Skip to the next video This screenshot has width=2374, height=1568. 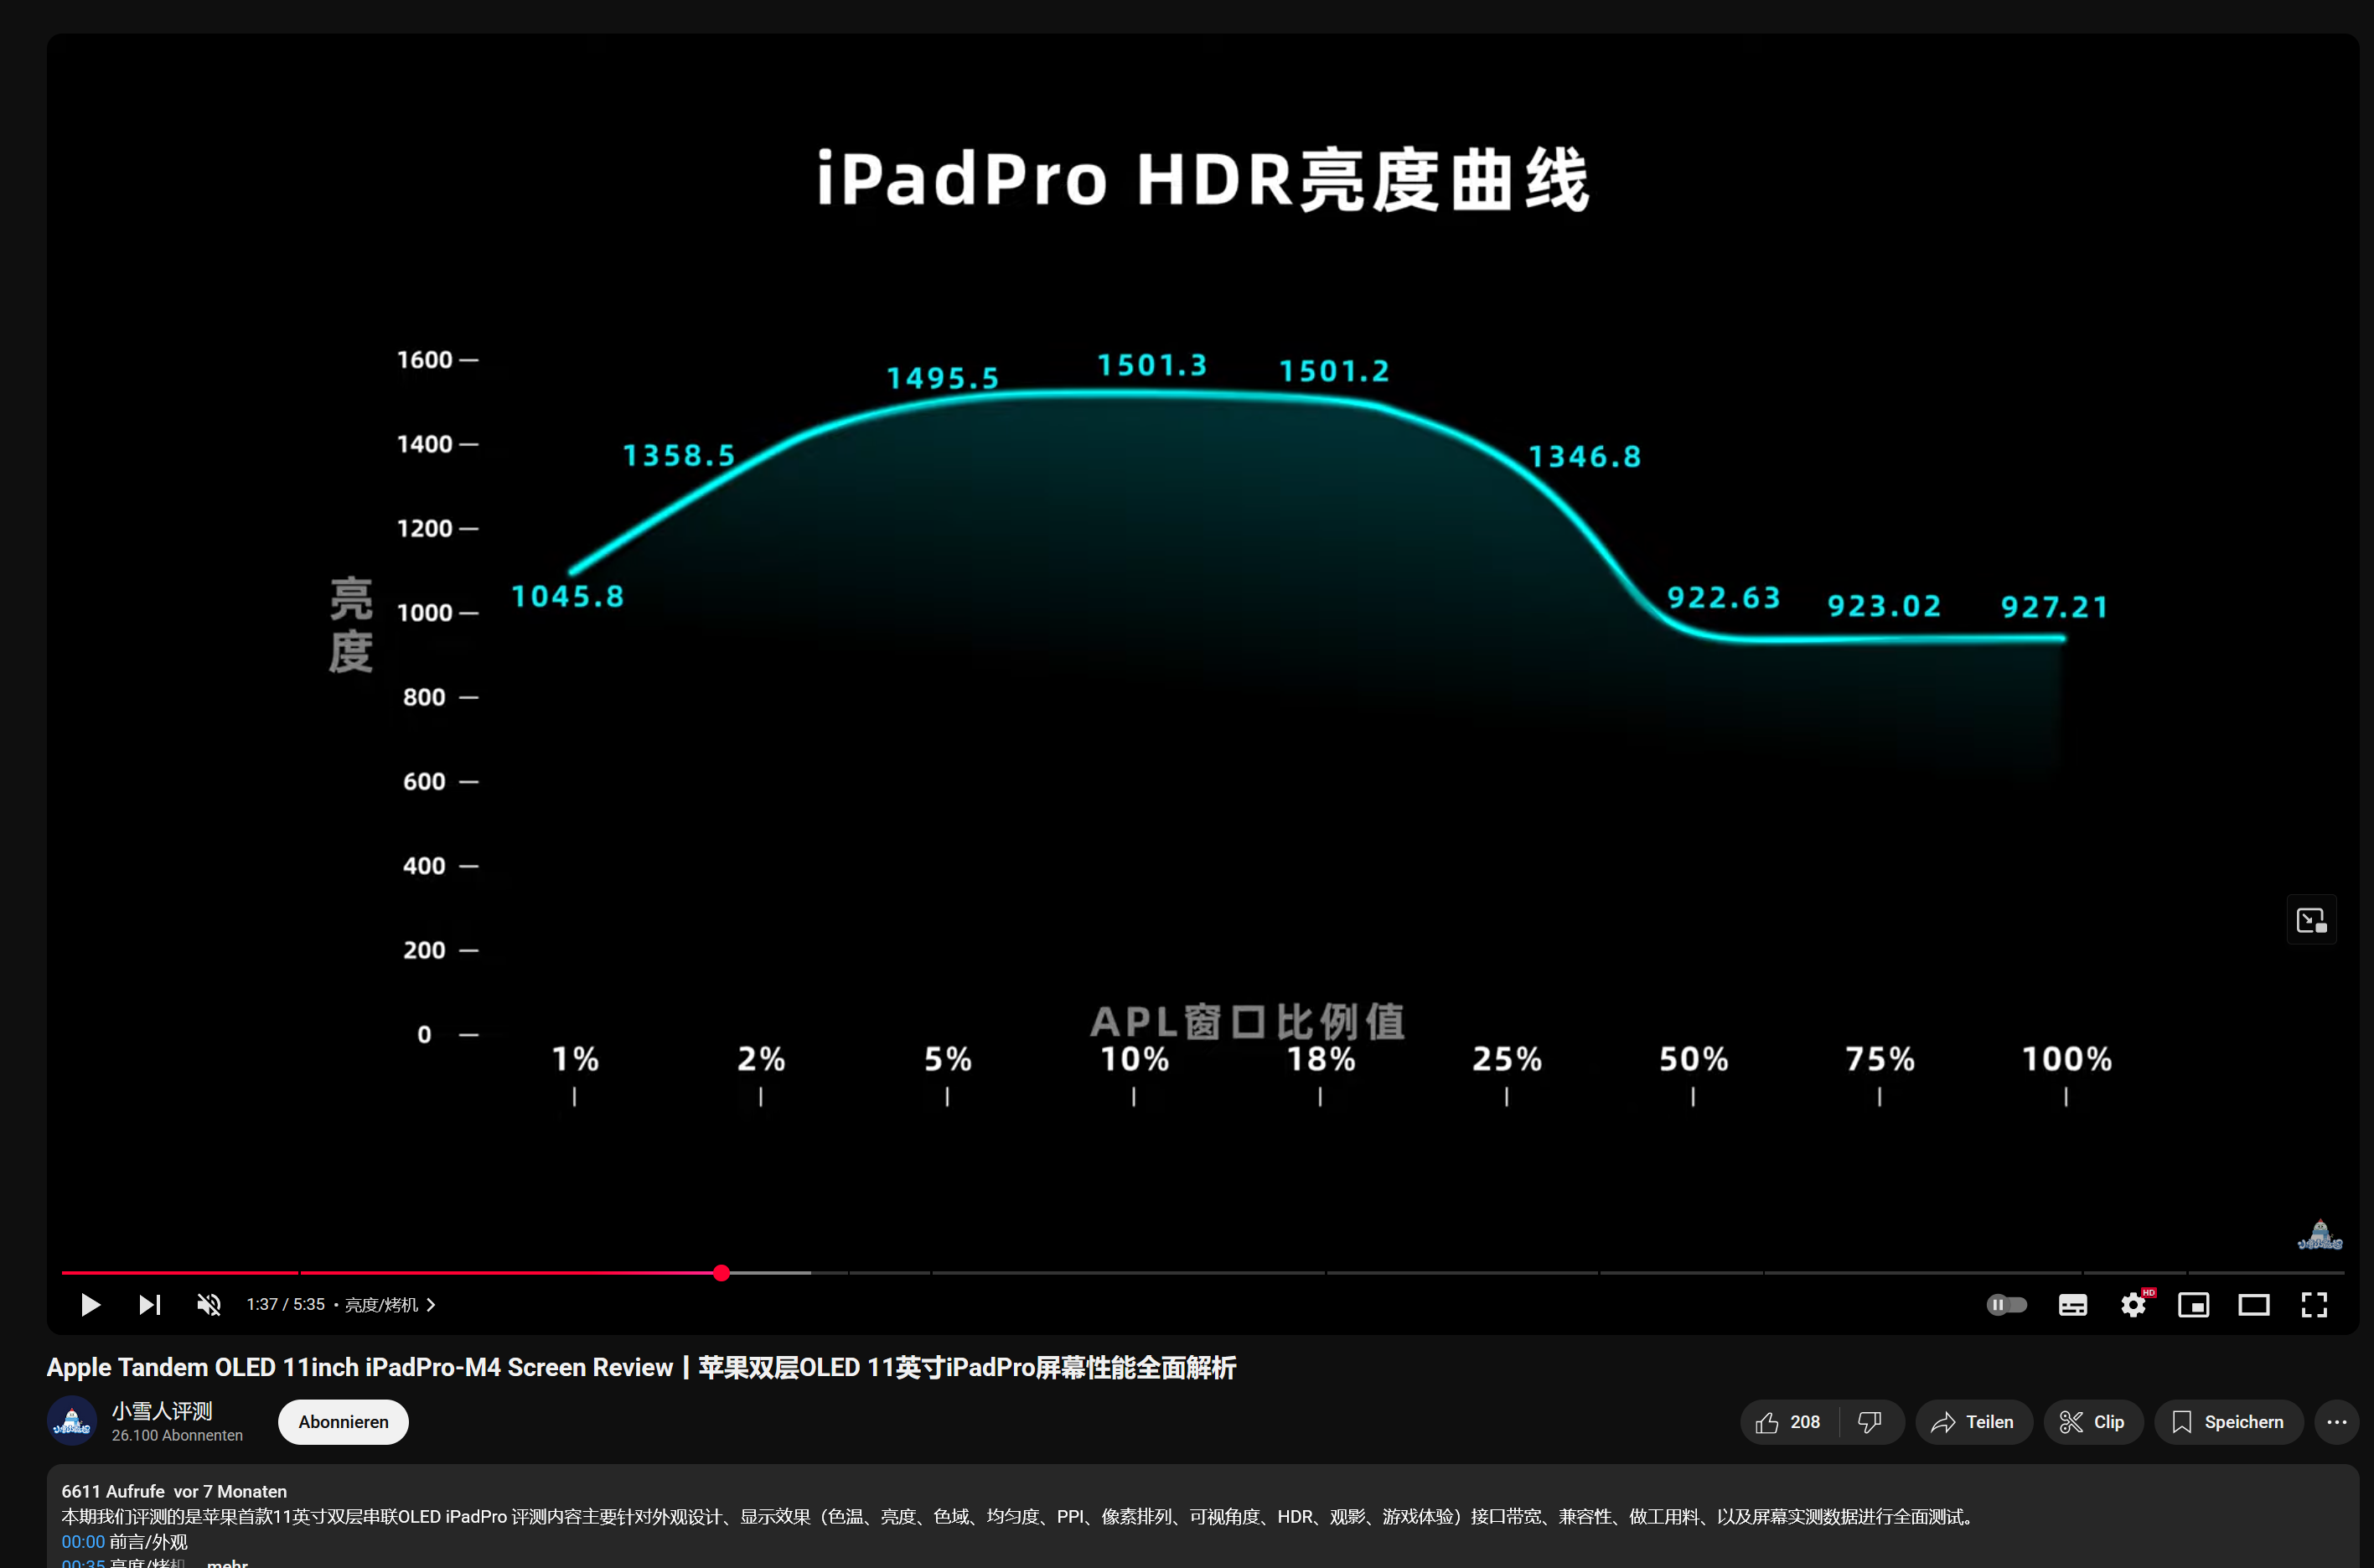148,1304
